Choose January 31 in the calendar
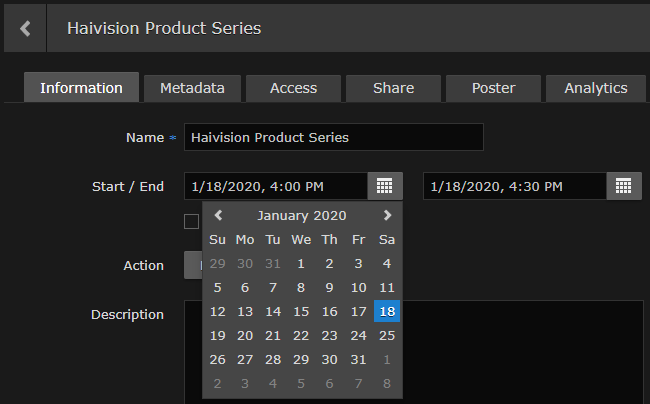Viewport: 650px width, 404px height. [x=358, y=359]
